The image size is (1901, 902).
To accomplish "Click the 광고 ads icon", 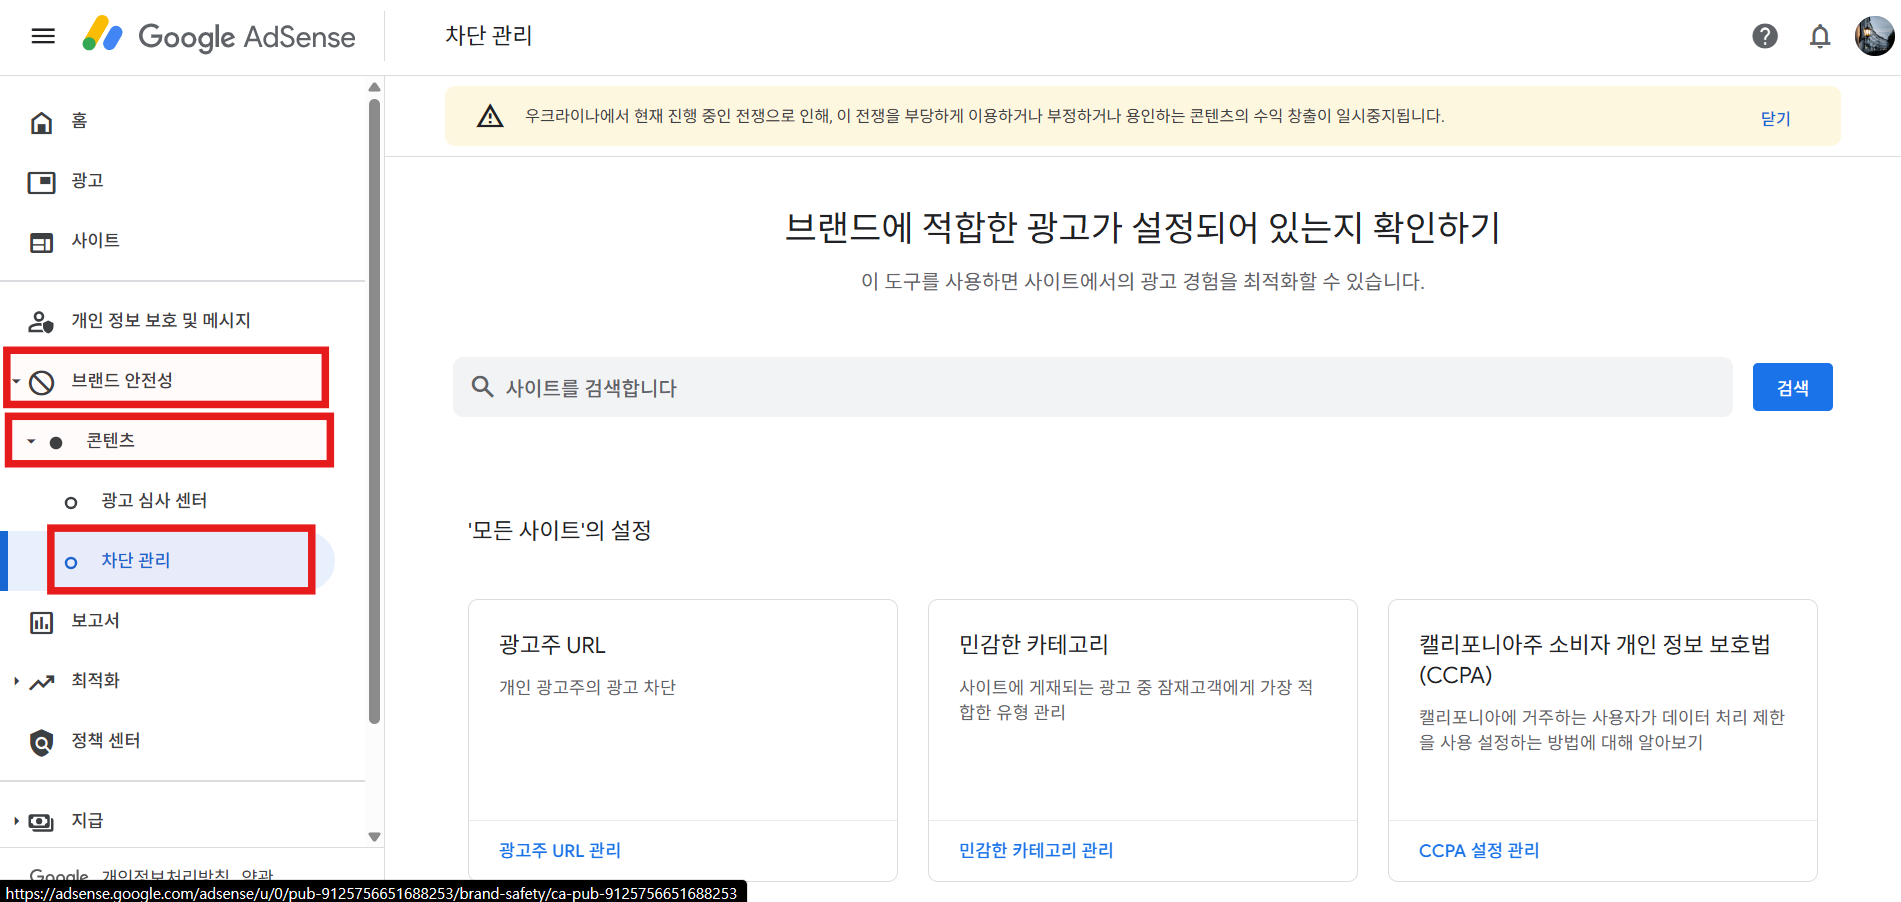I will click(41, 182).
